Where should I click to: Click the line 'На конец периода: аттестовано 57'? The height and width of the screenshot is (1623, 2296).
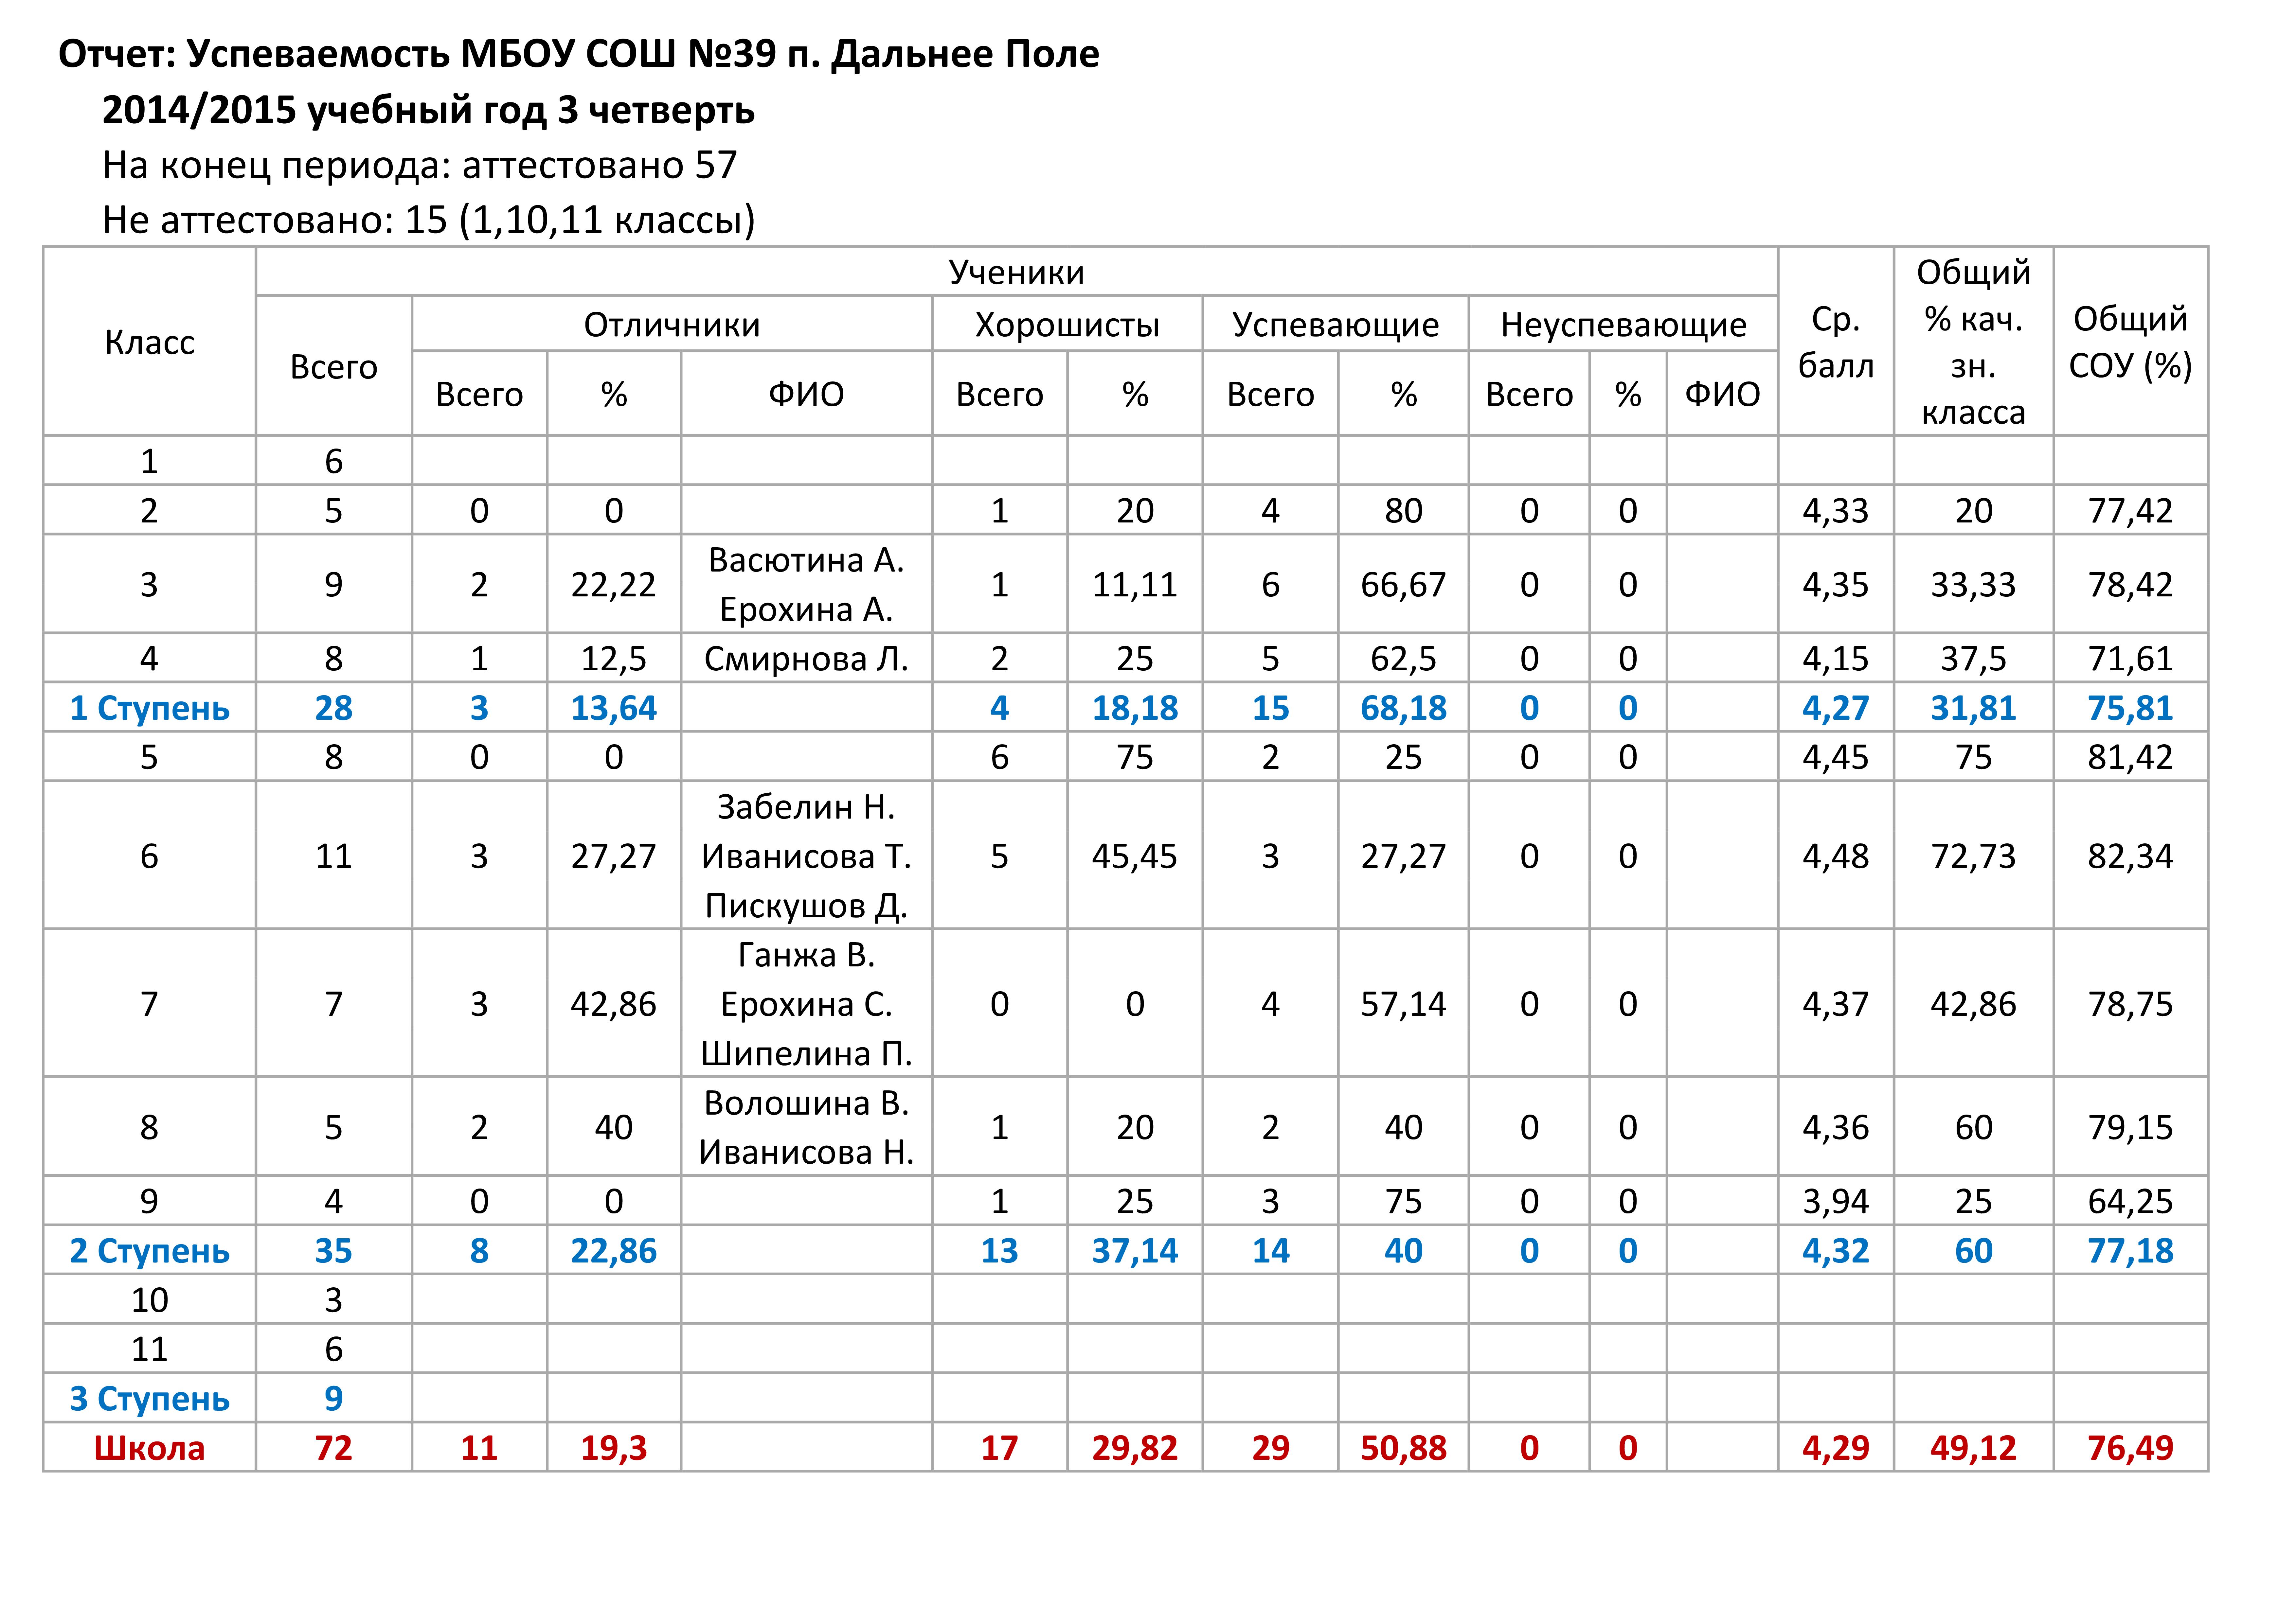click(420, 165)
